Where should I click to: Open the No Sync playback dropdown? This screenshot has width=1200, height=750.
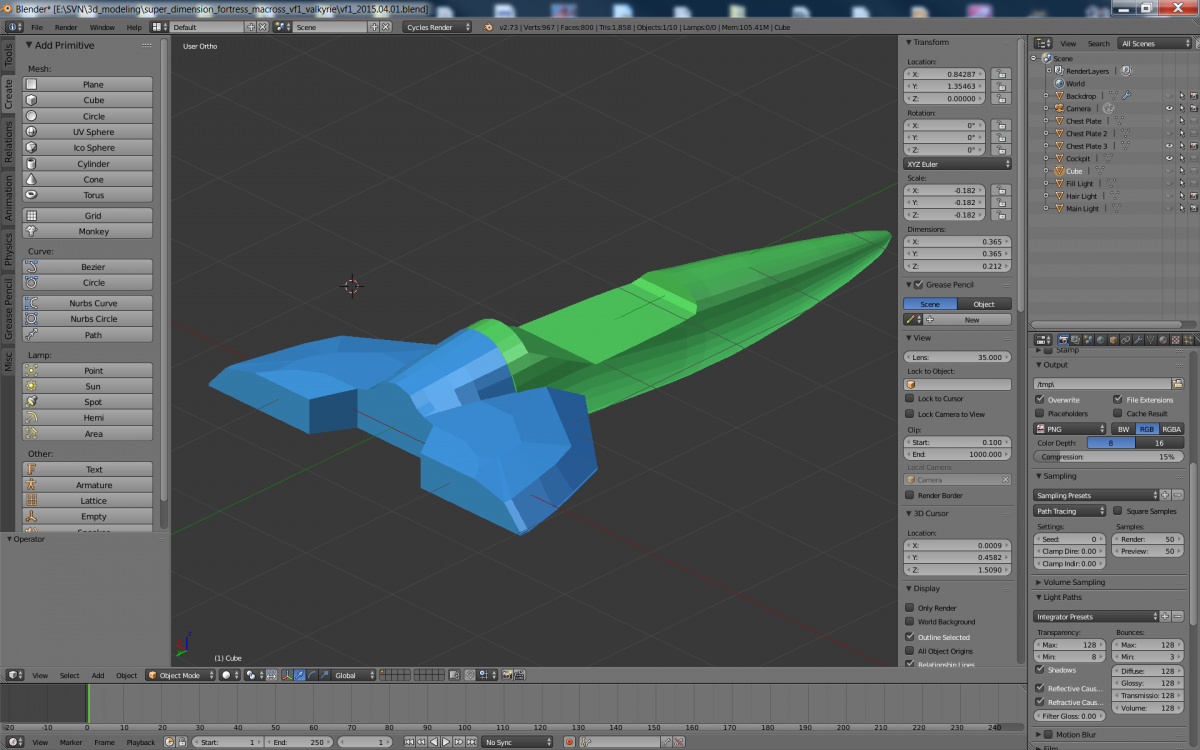pos(518,742)
